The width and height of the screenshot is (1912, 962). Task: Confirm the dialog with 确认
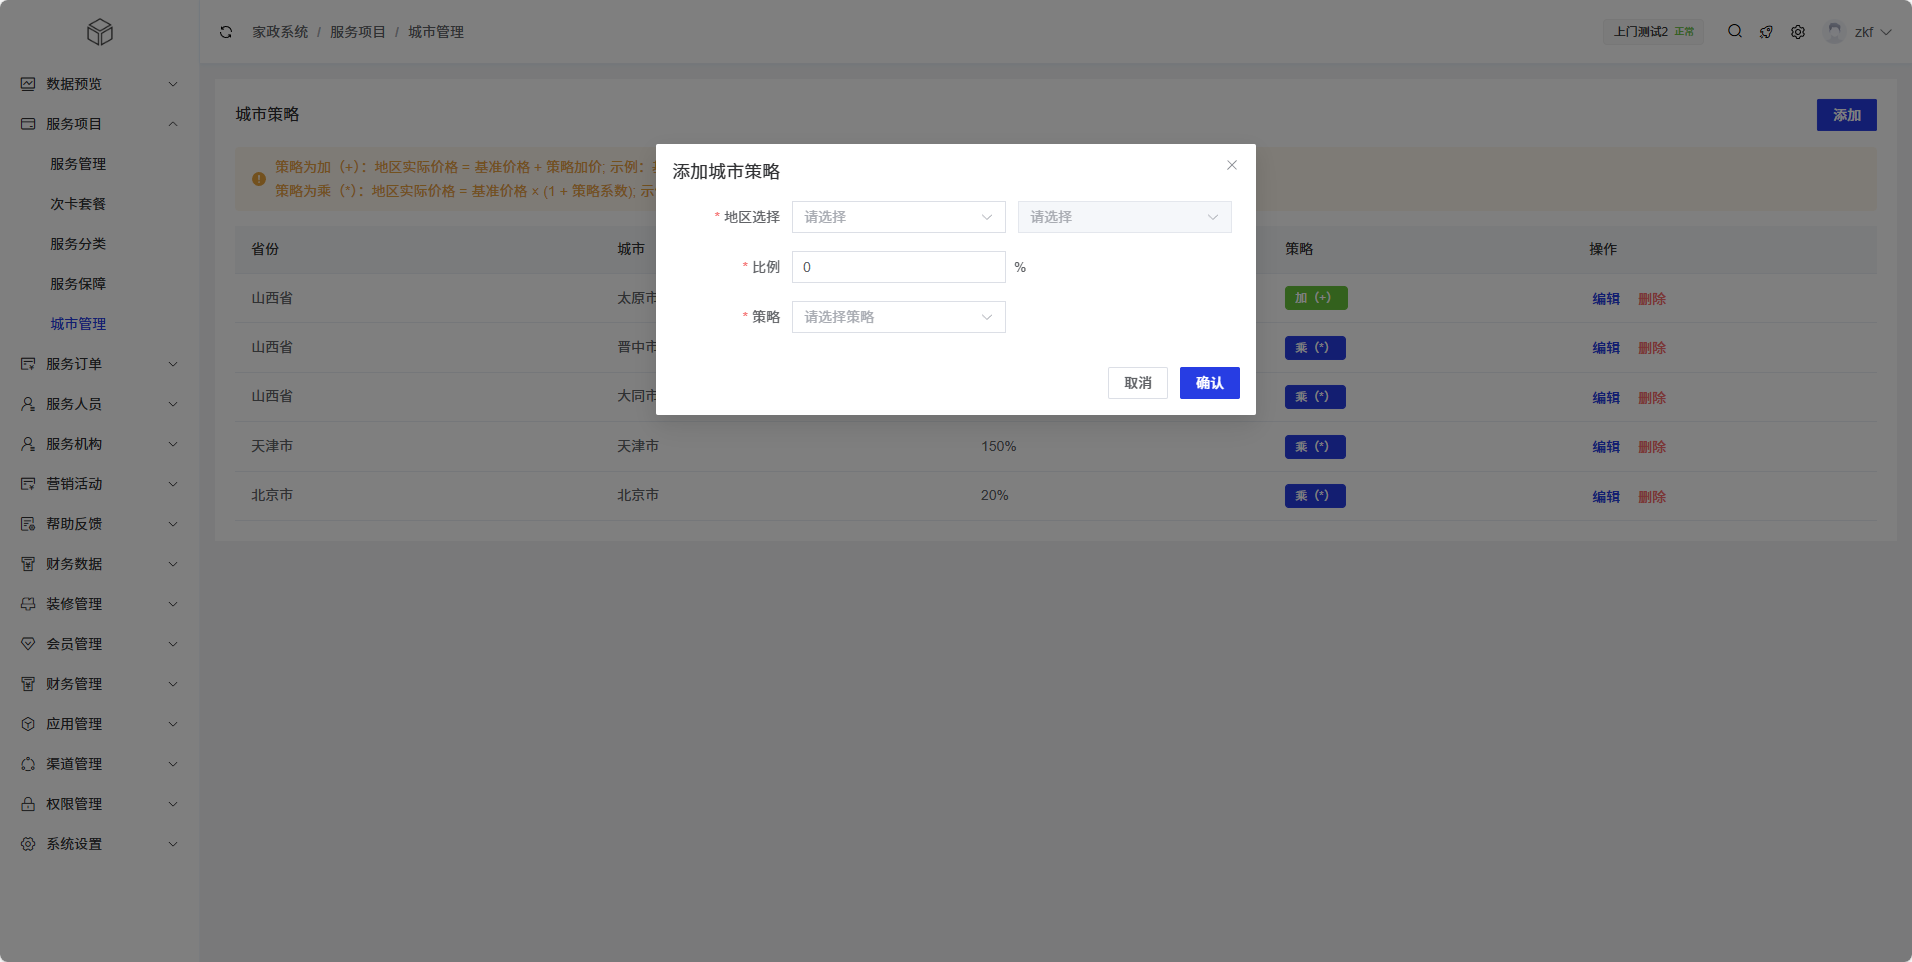click(x=1210, y=383)
